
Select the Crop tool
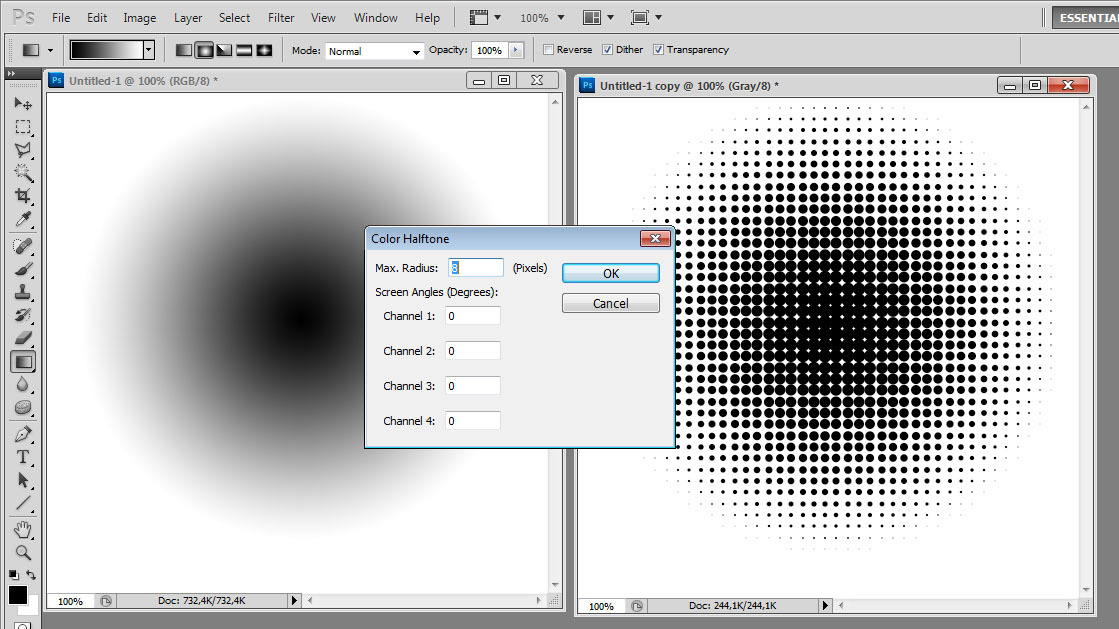(23, 196)
